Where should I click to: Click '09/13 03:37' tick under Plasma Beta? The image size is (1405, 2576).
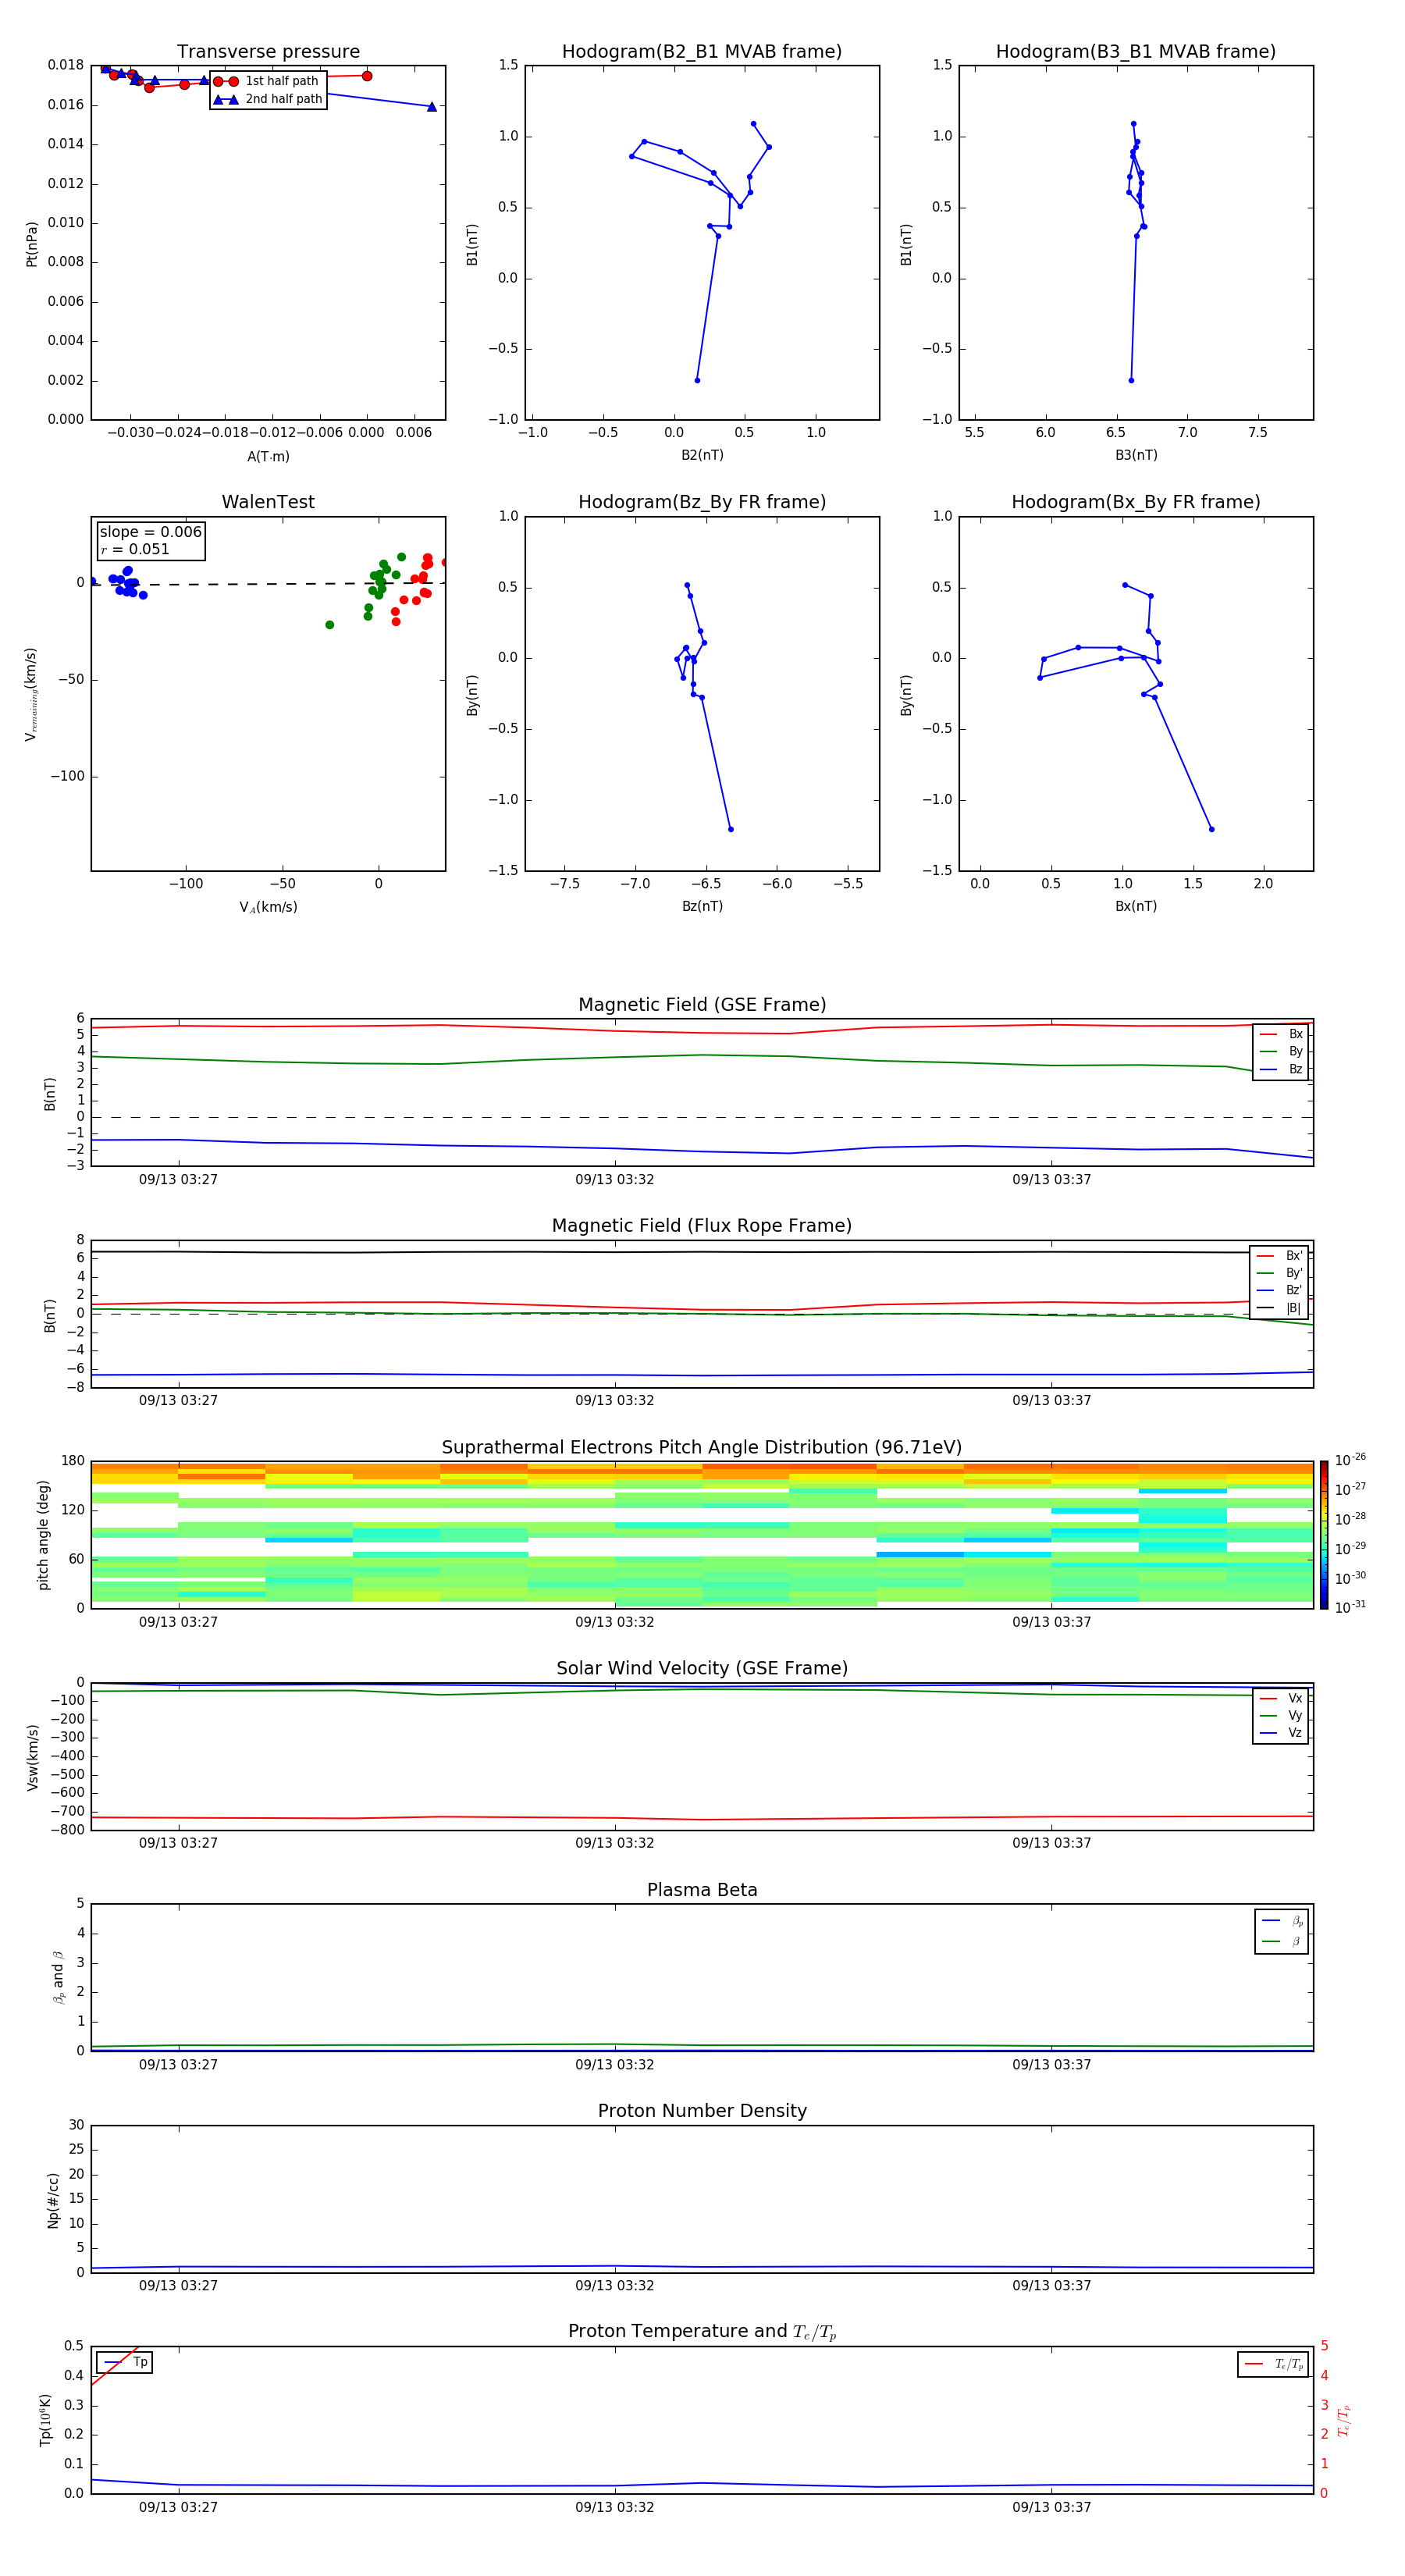tap(1051, 2064)
